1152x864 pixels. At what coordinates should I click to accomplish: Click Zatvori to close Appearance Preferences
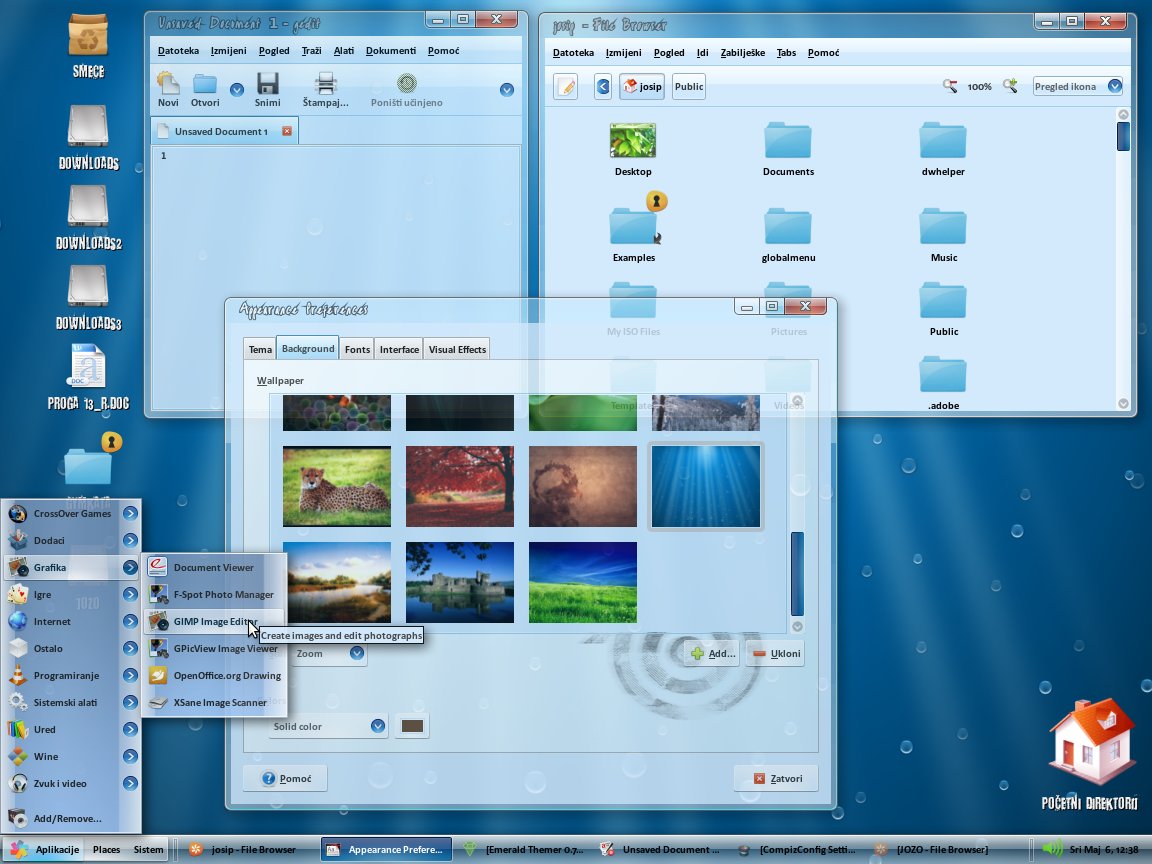pos(777,778)
